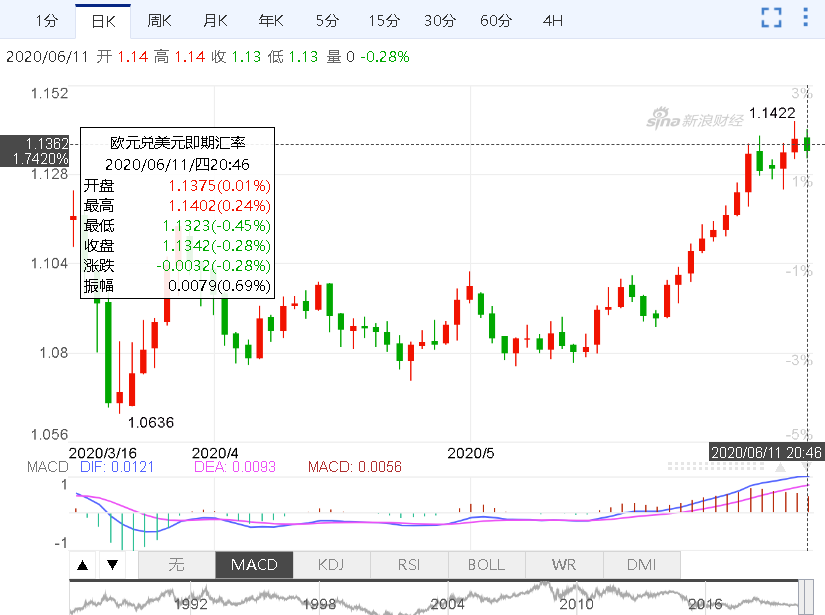Click the DEA: 0.0093 value
Image resolution: width=825 pixels, height=615 pixels.
pos(235,467)
